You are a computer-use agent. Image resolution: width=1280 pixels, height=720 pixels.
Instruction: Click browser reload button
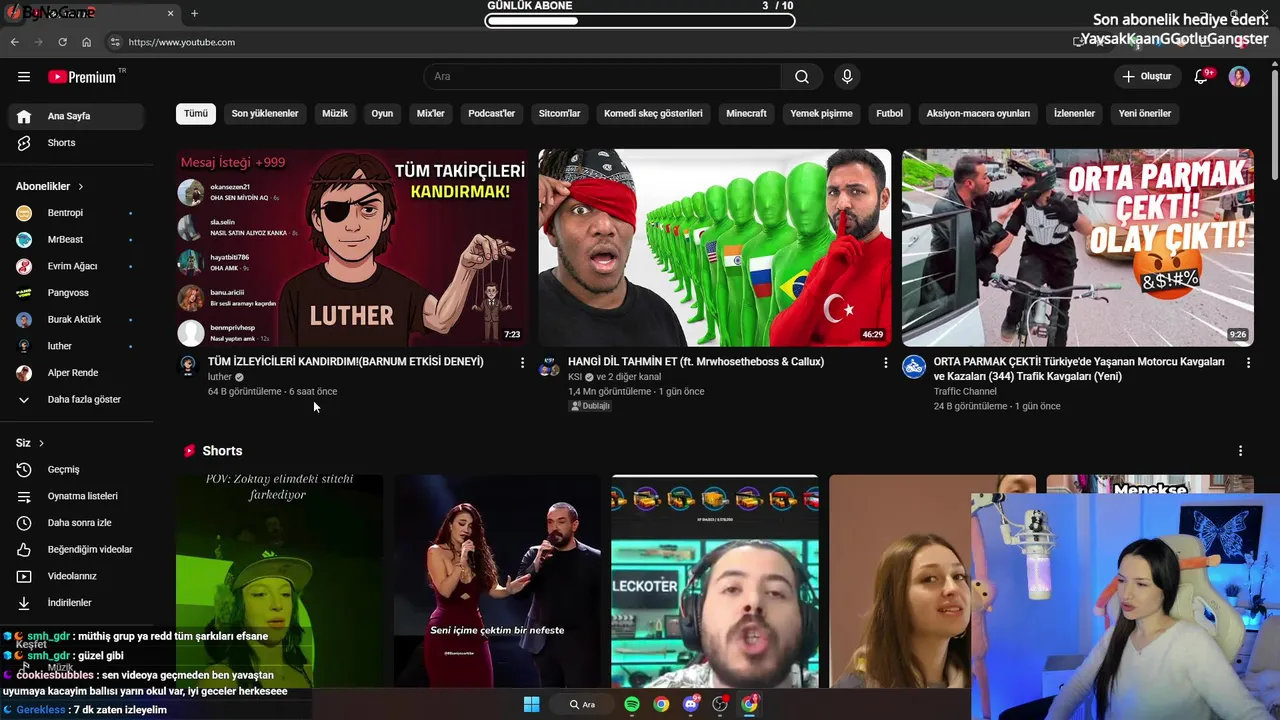[62, 42]
